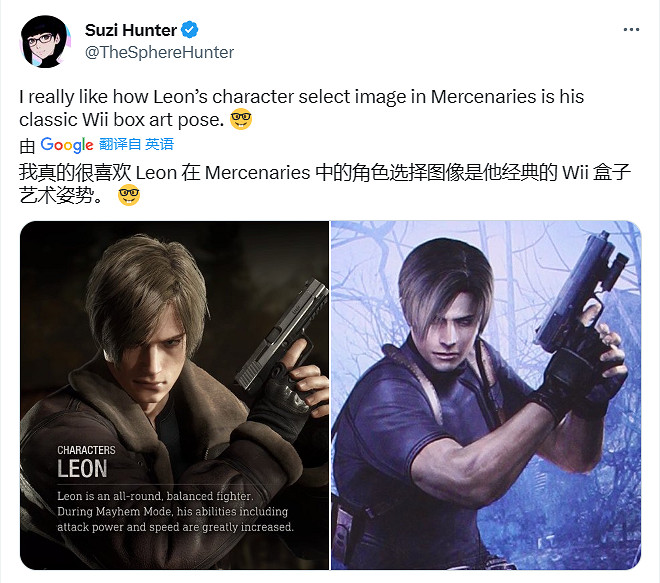Click the pistol in the left image
Image resolution: width=660 pixels, height=583 pixels.
[x=280, y=337]
